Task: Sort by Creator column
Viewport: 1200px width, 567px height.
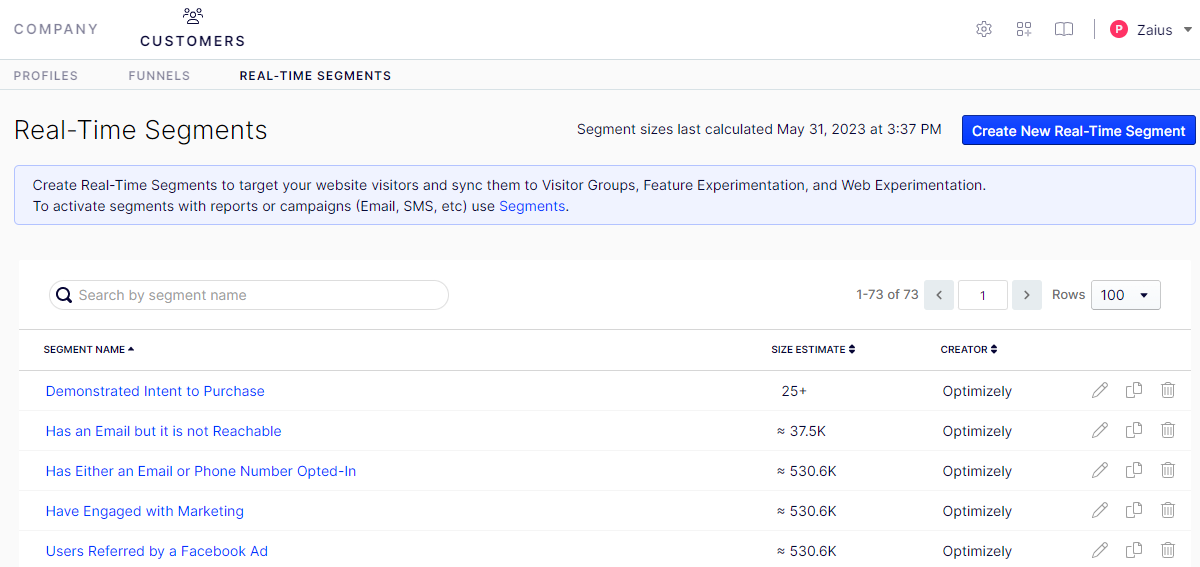Action: point(969,350)
